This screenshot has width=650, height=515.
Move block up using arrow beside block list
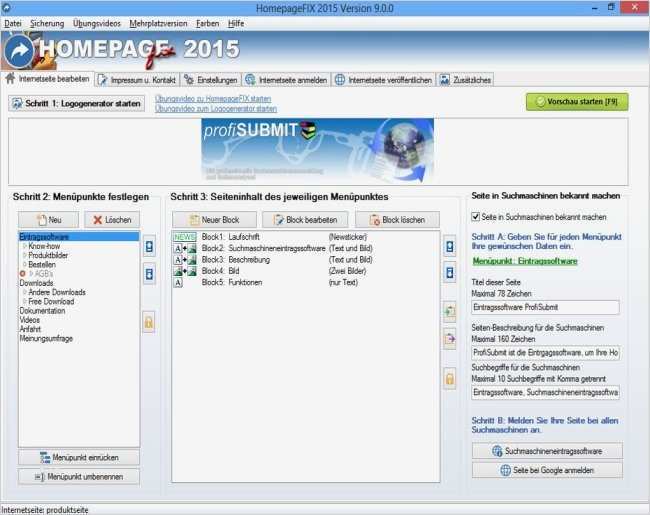[449, 247]
